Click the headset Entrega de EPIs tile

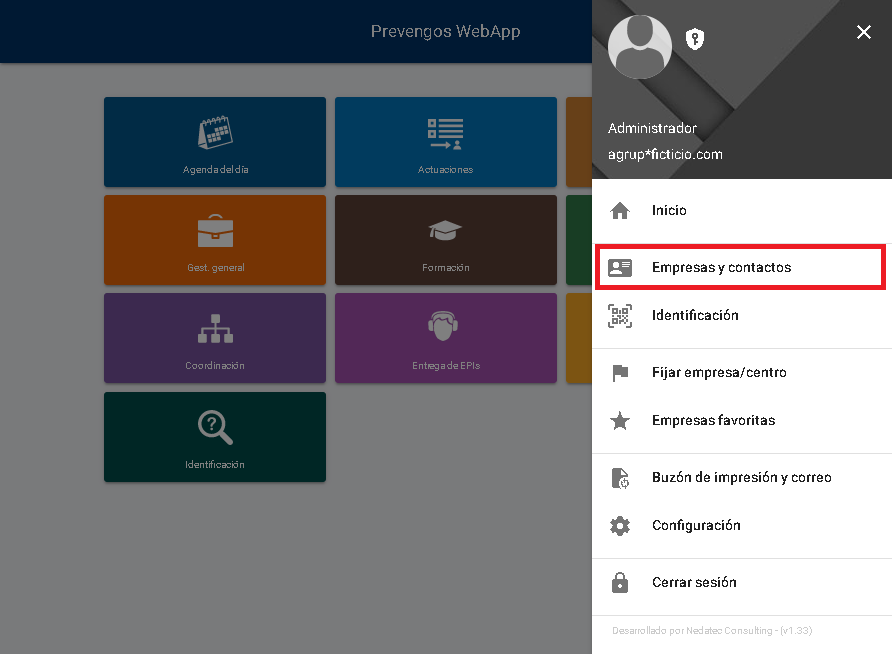click(445, 338)
